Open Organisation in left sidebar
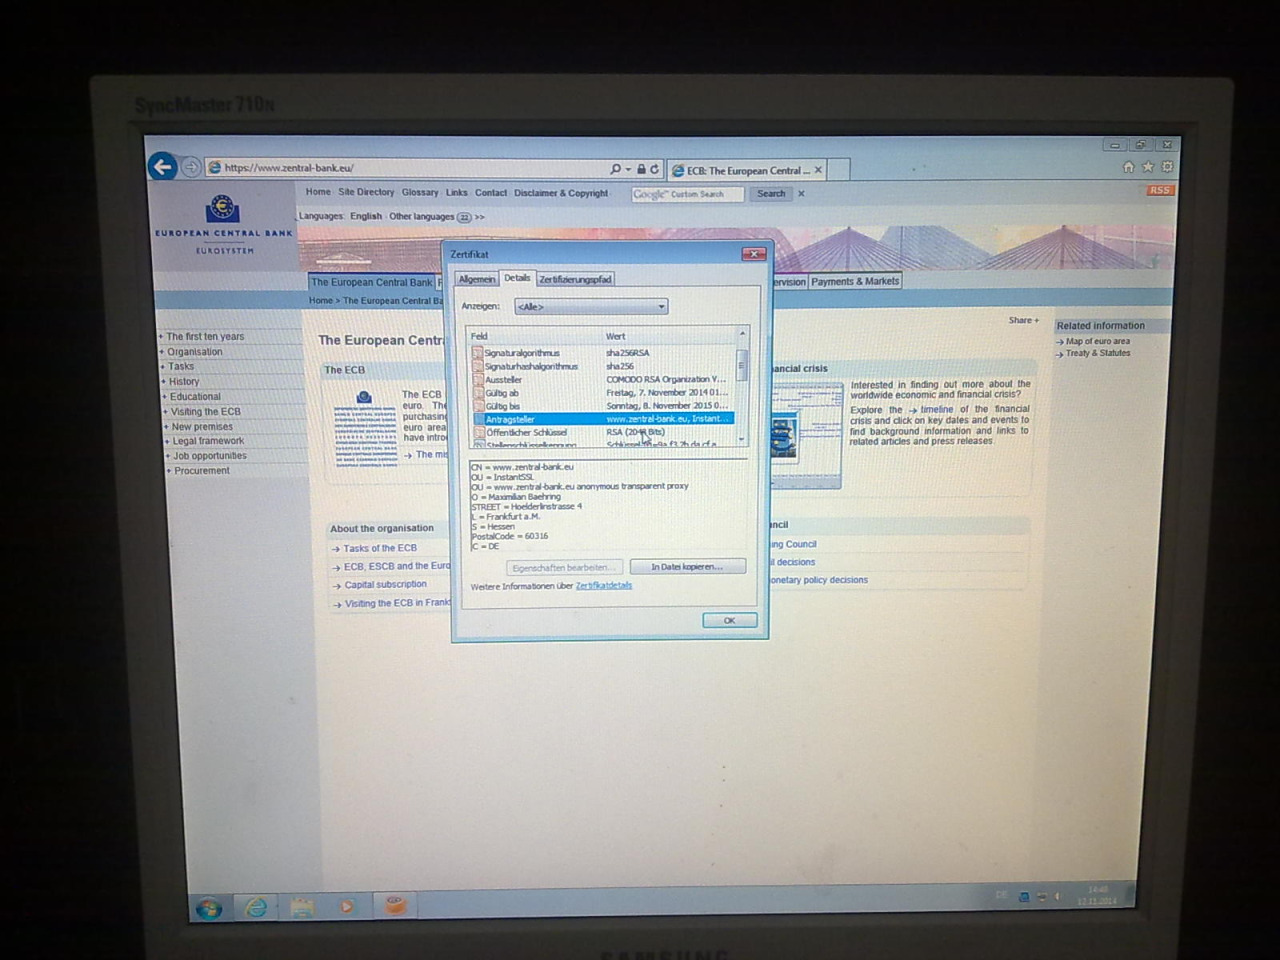The width and height of the screenshot is (1280, 960). coord(194,352)
